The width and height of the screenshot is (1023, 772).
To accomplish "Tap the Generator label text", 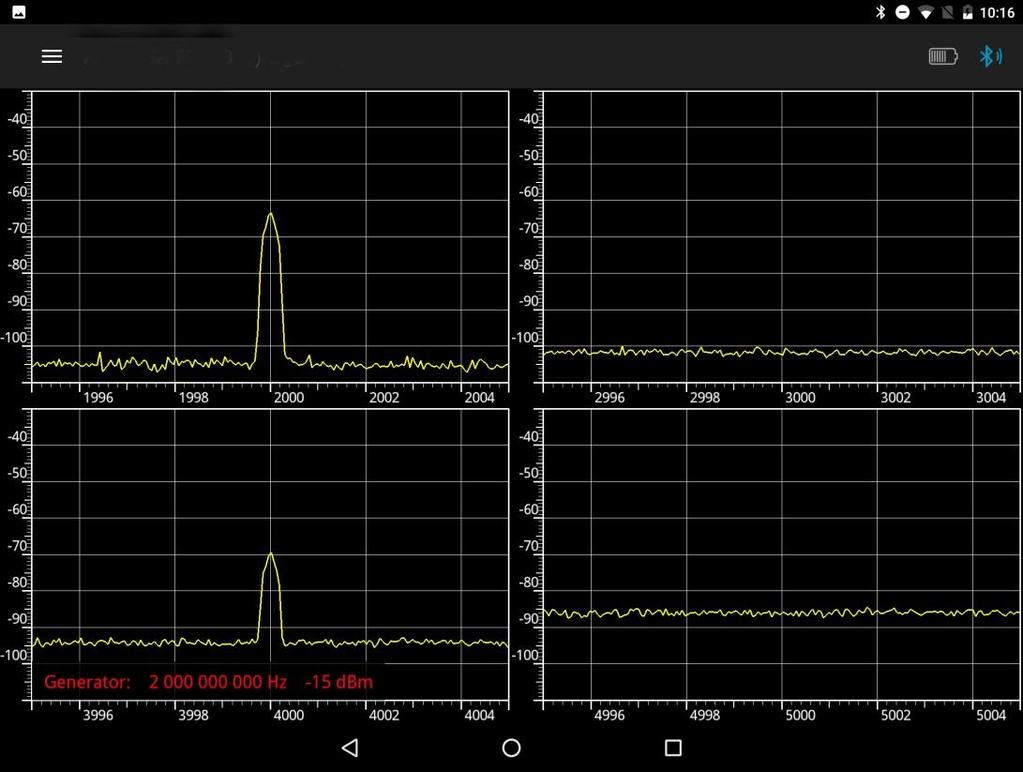I will (x=87, y=682).
